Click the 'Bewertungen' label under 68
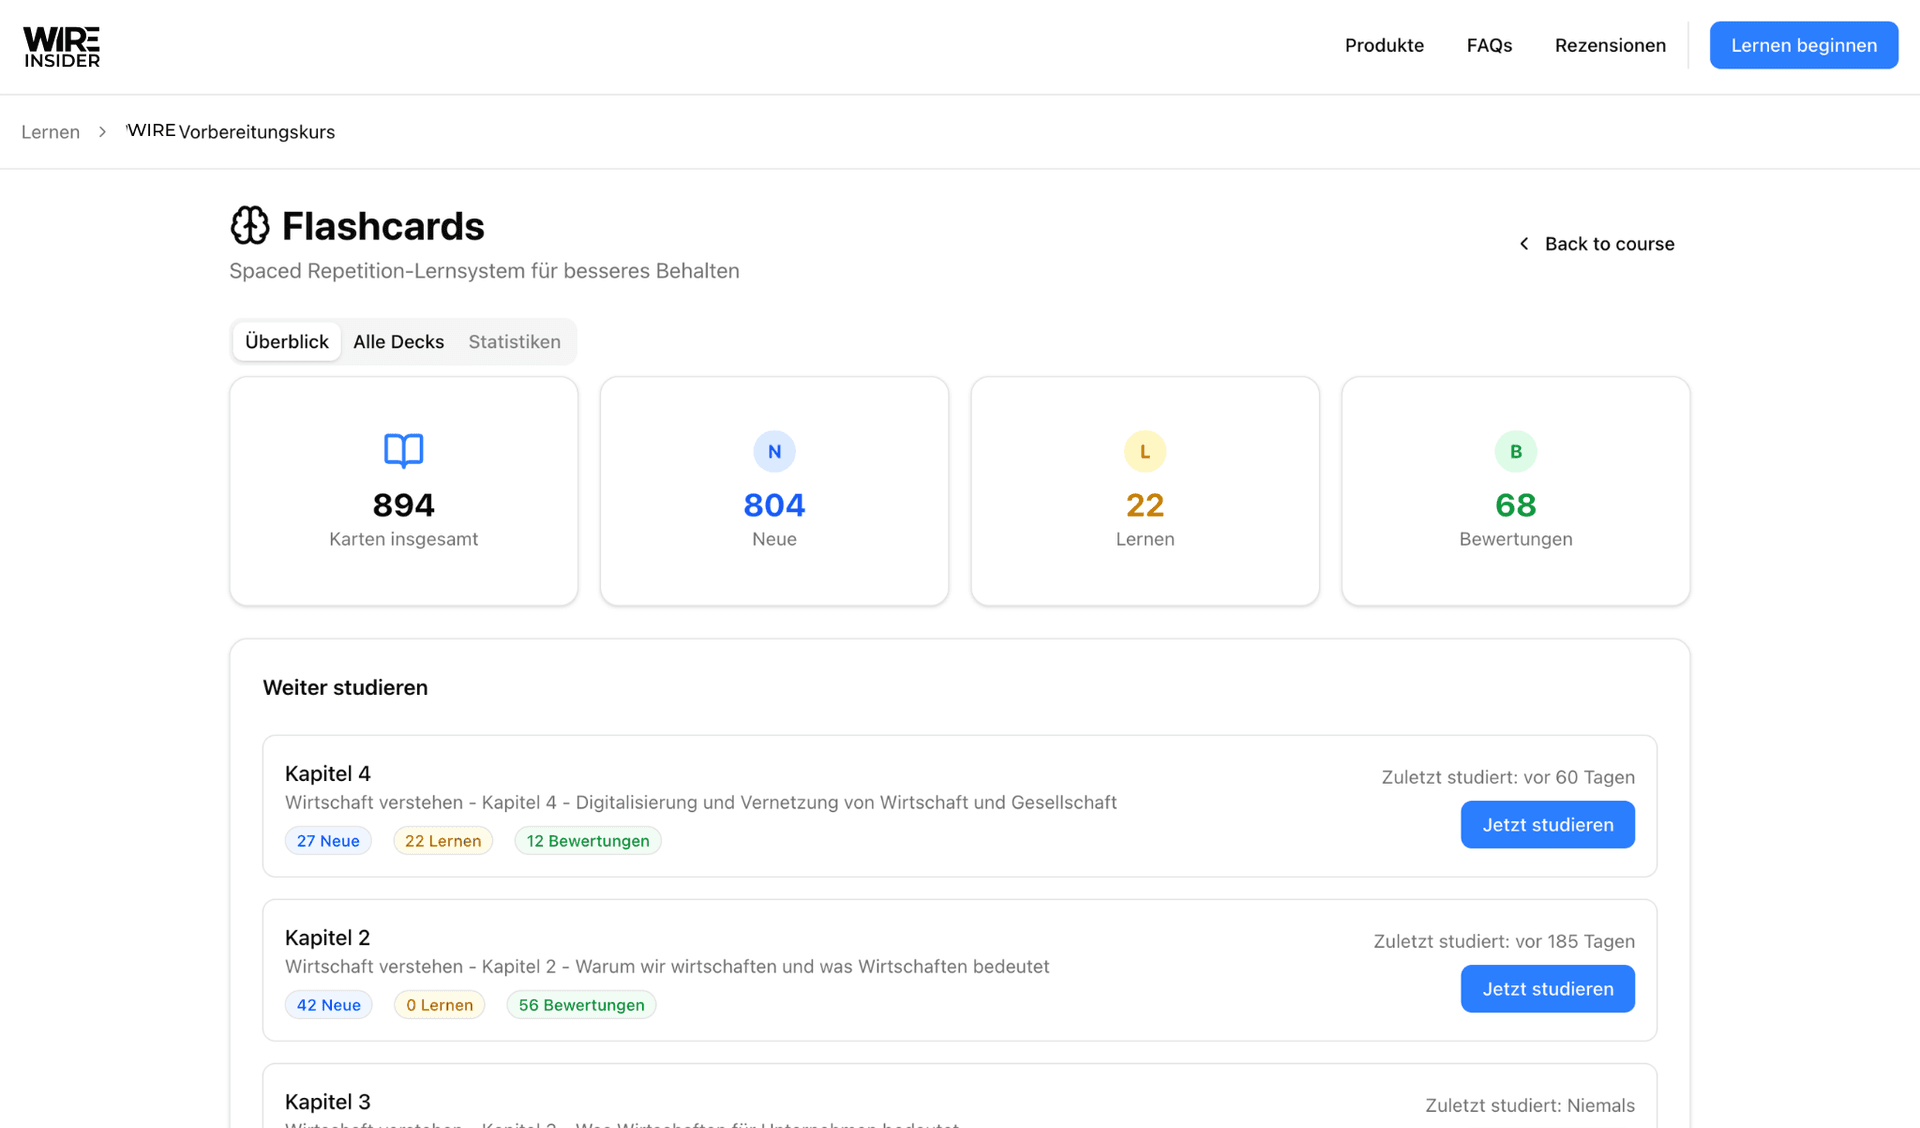 pyautogui.click(x=1516, y=539)
